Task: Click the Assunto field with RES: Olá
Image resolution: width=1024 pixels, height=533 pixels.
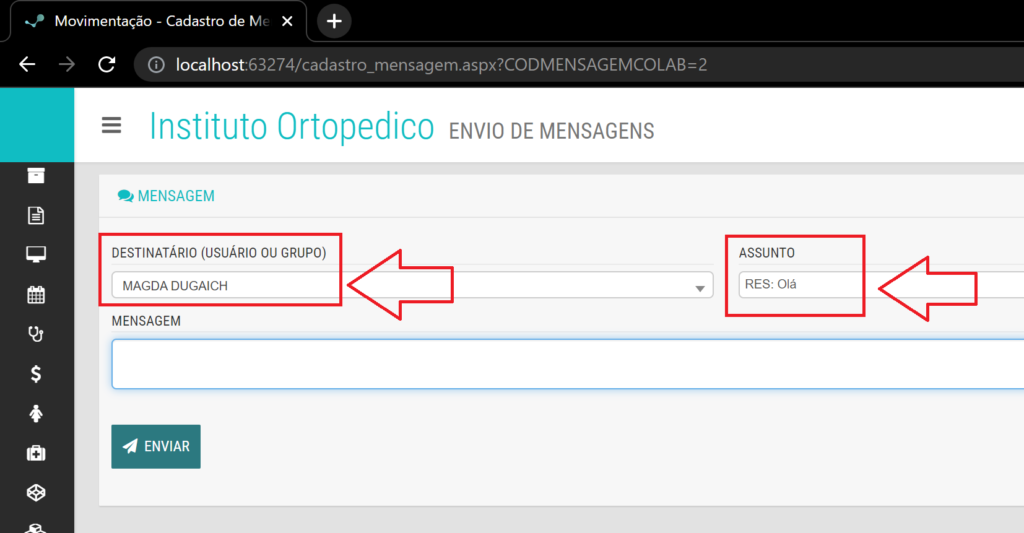Action: 881,285
